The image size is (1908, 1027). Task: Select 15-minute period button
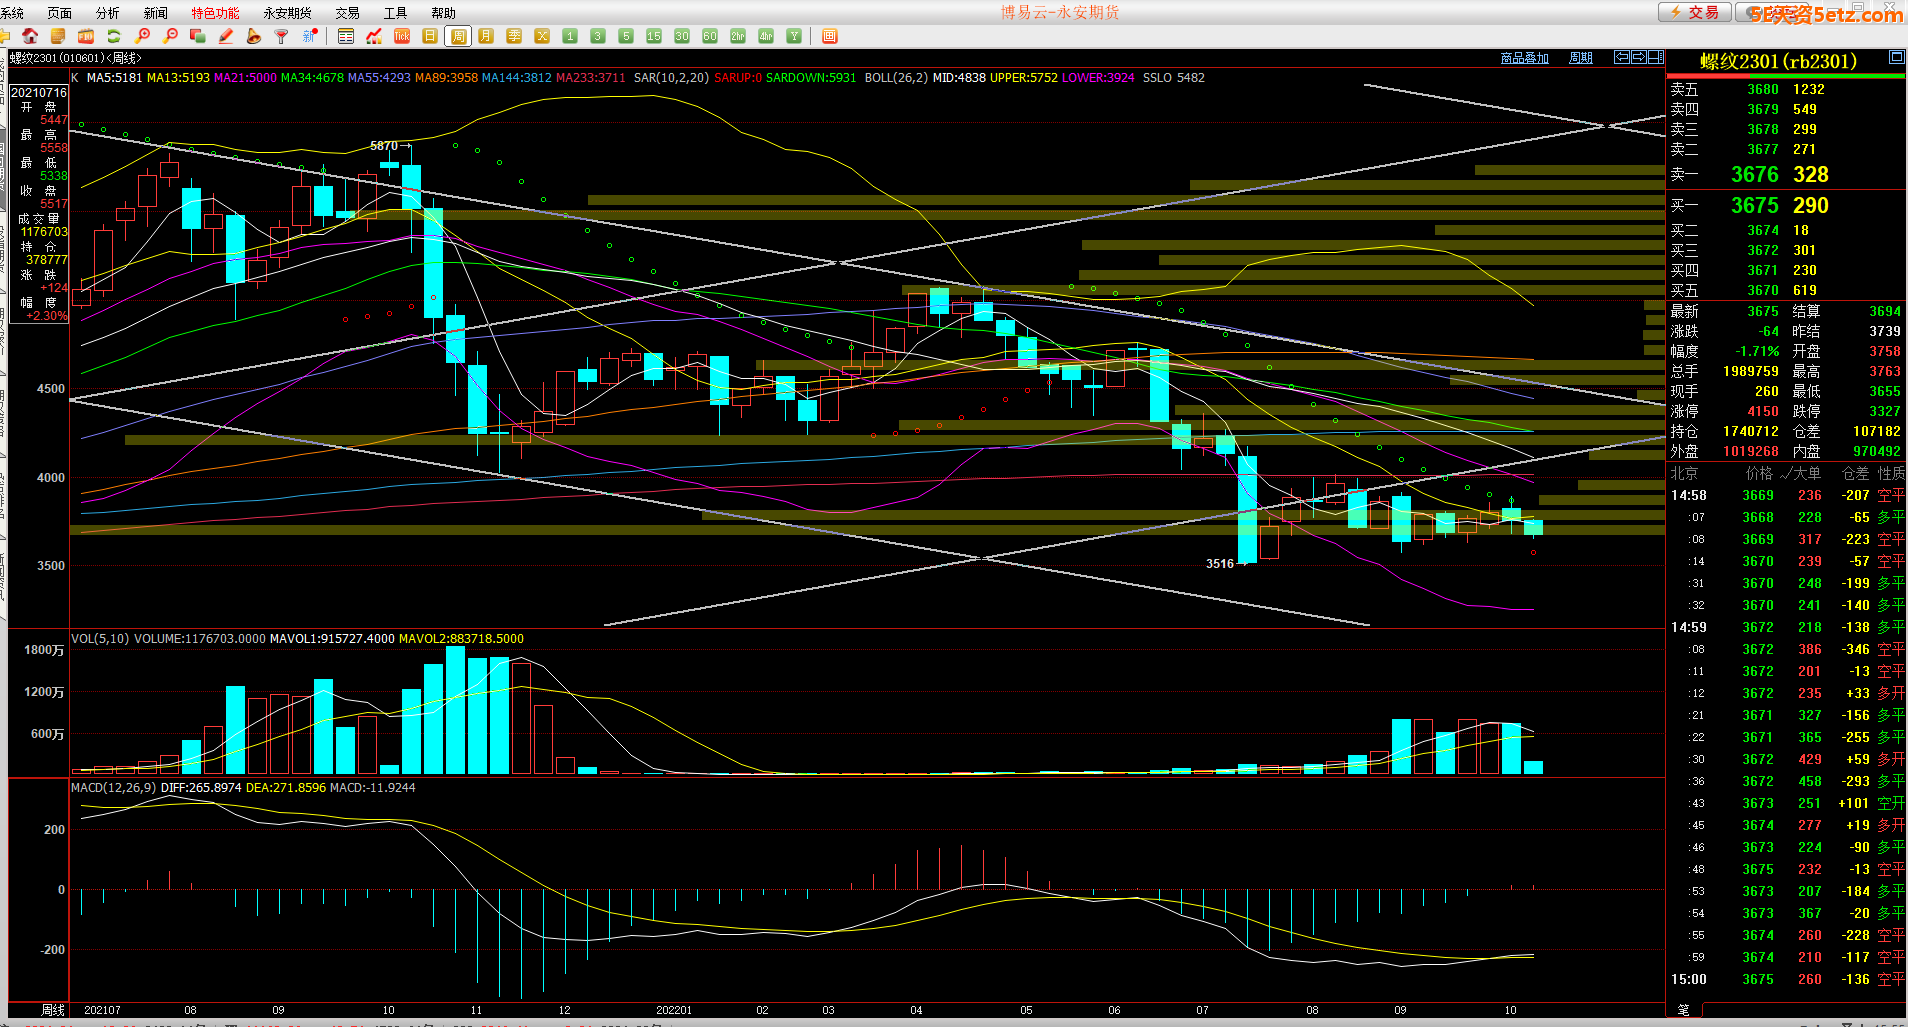pyautogui.click(x=654, y=36)
